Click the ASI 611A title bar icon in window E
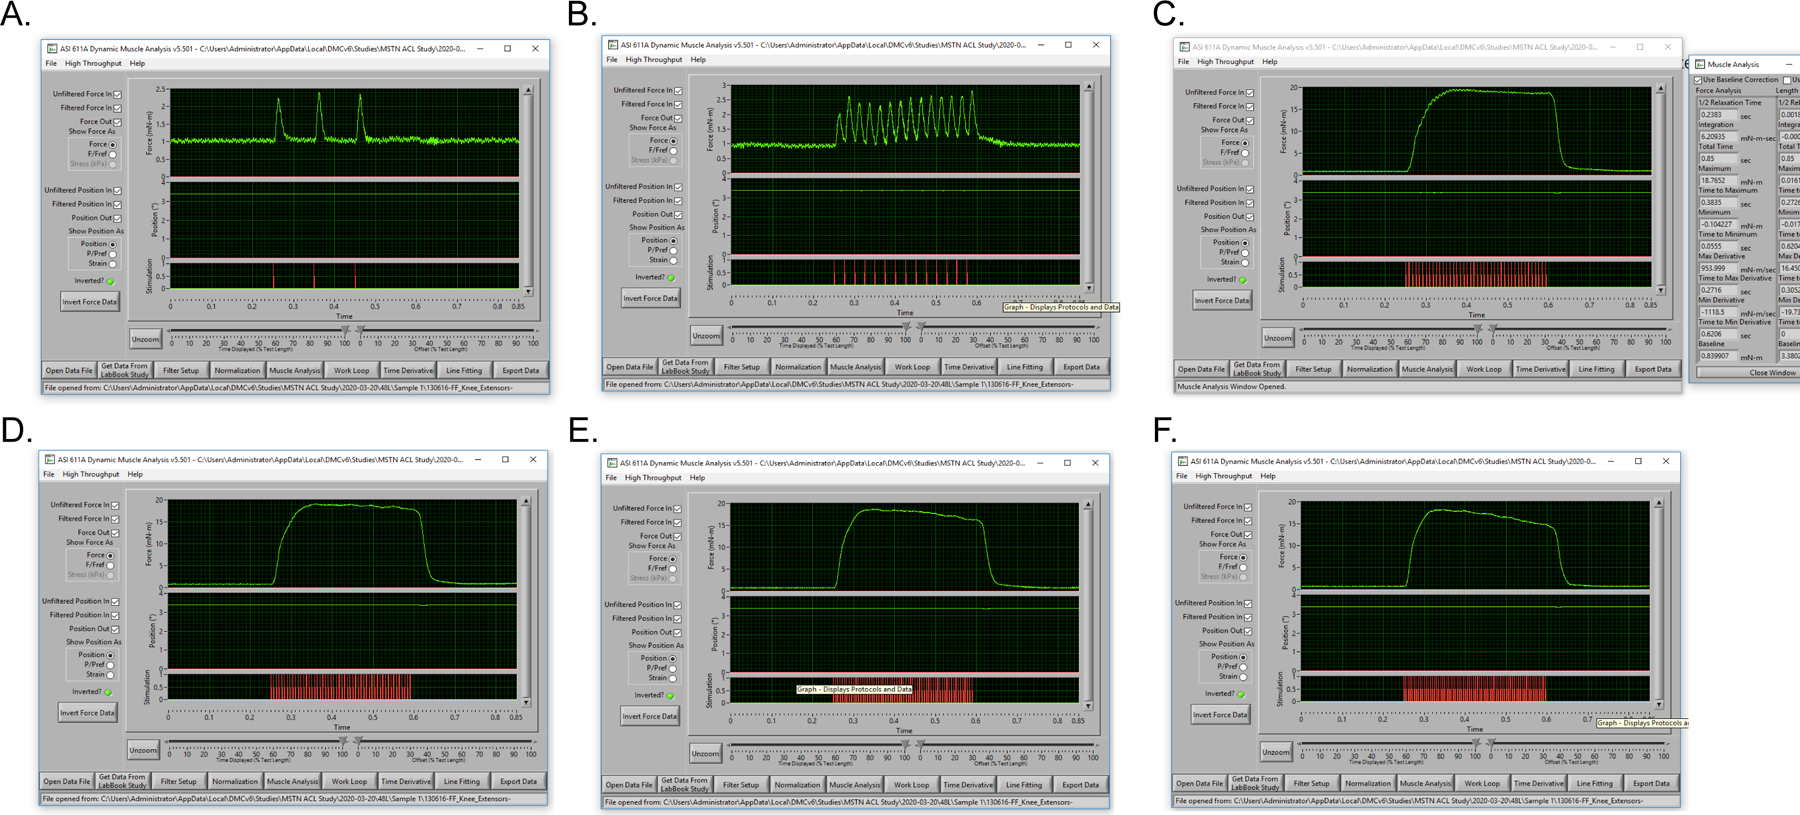1800x815 pixels. pos(611,463)
